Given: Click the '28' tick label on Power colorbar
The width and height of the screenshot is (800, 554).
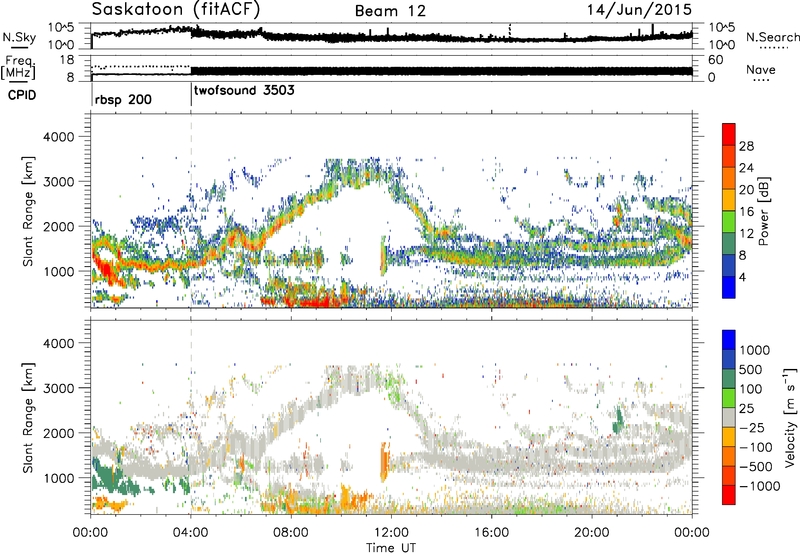Looking at the screenshot, I should 746,146.
